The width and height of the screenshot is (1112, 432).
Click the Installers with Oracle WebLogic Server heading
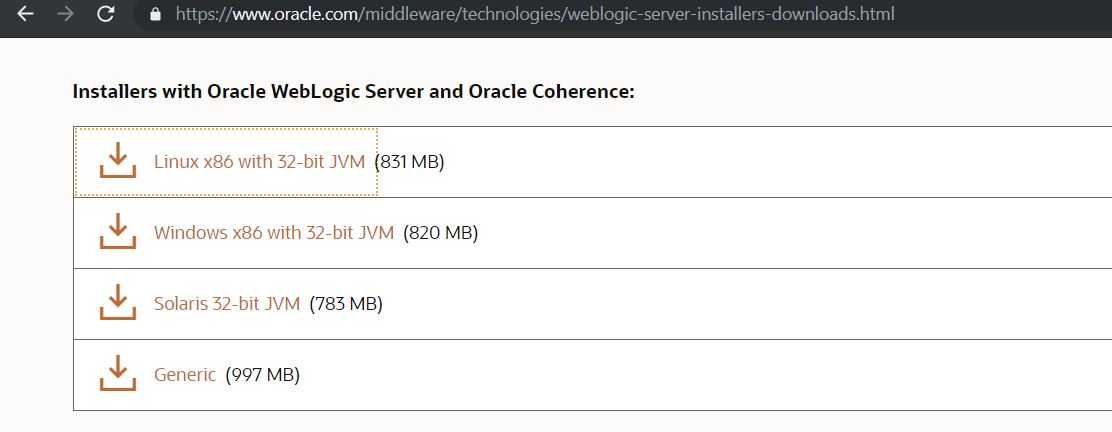coord(250,92)
